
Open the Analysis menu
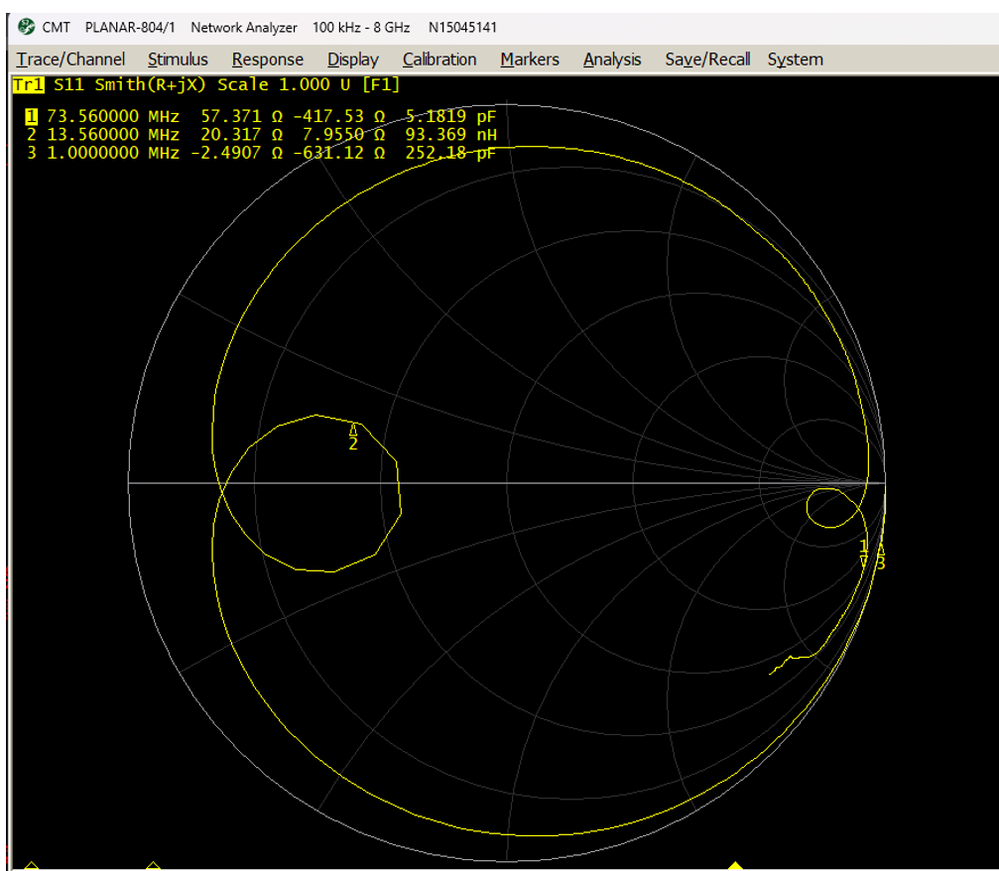(x=612, y=60)
